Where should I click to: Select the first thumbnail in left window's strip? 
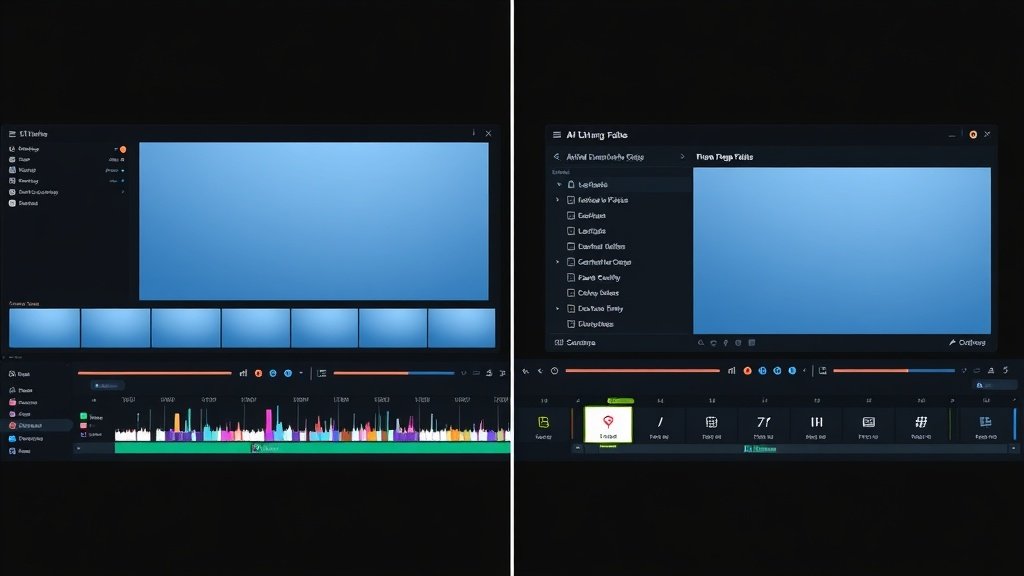coord(44,328)
